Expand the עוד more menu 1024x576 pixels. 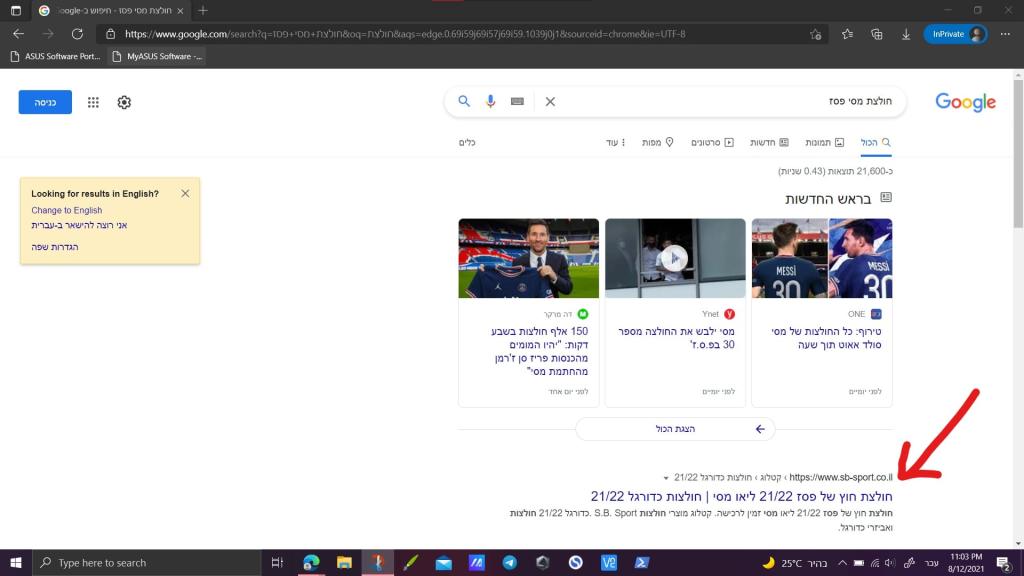(615, 142)
